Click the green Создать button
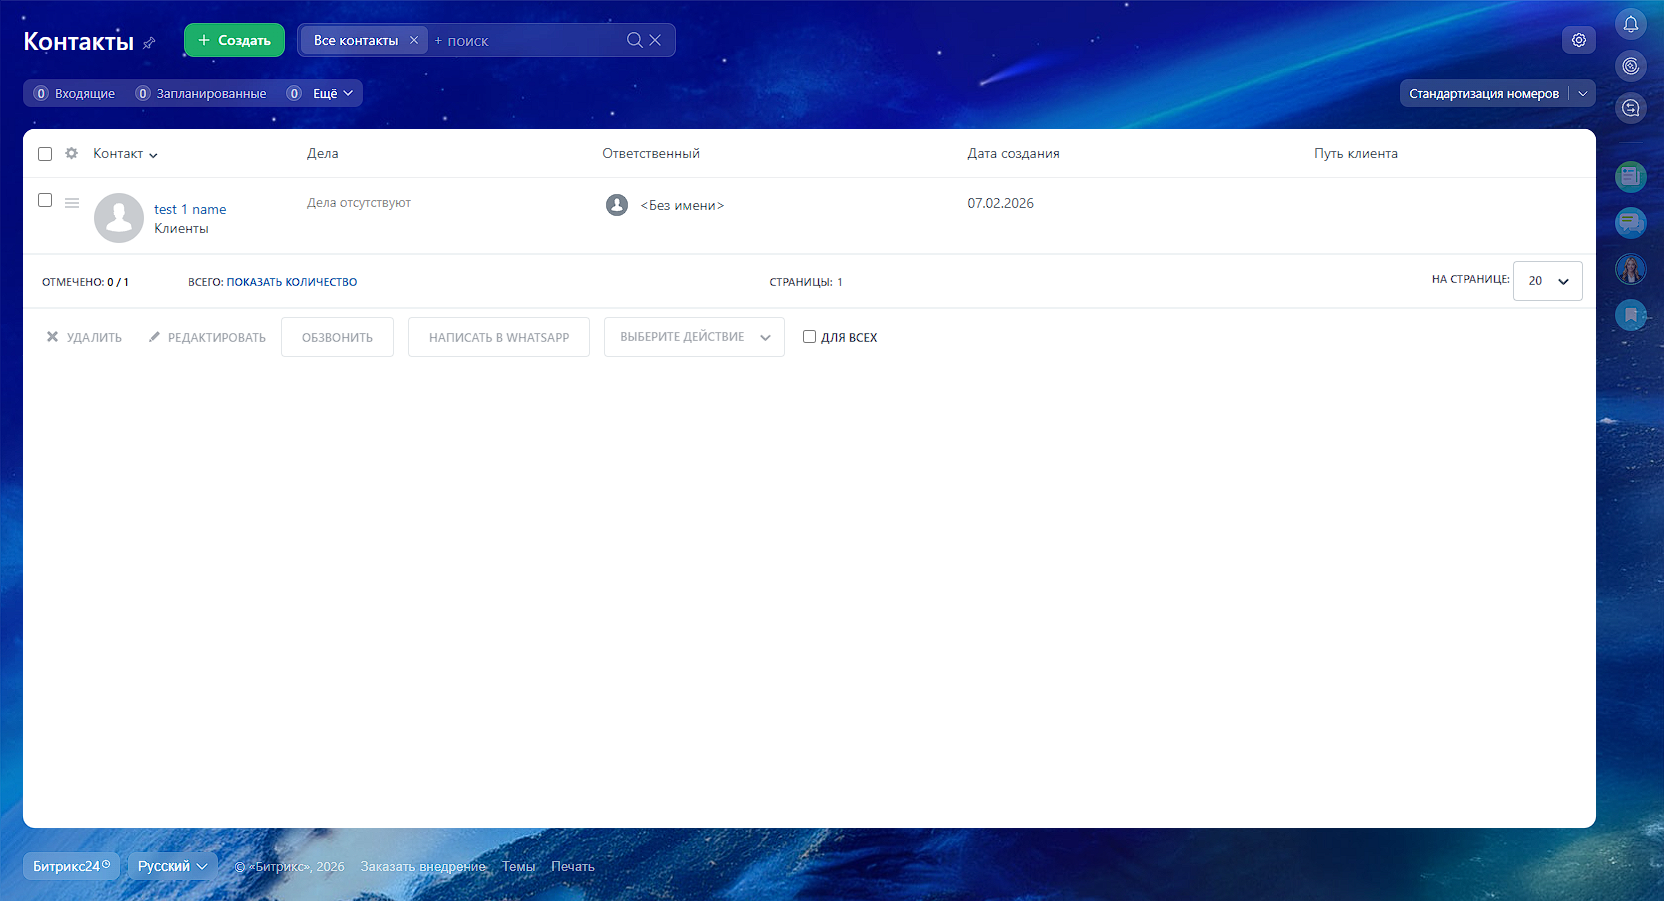1664x901 pixels. [234, 40]
